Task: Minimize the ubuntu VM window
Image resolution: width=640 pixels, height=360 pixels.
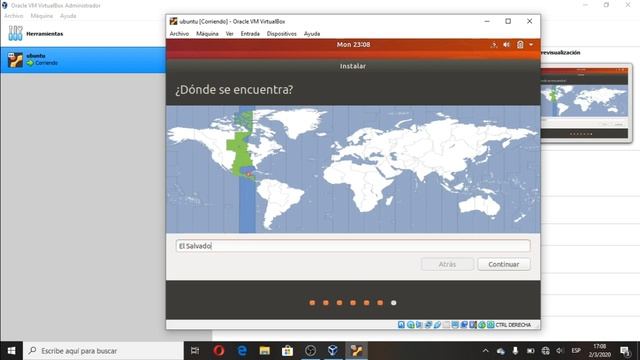Action: click(487, 21)
